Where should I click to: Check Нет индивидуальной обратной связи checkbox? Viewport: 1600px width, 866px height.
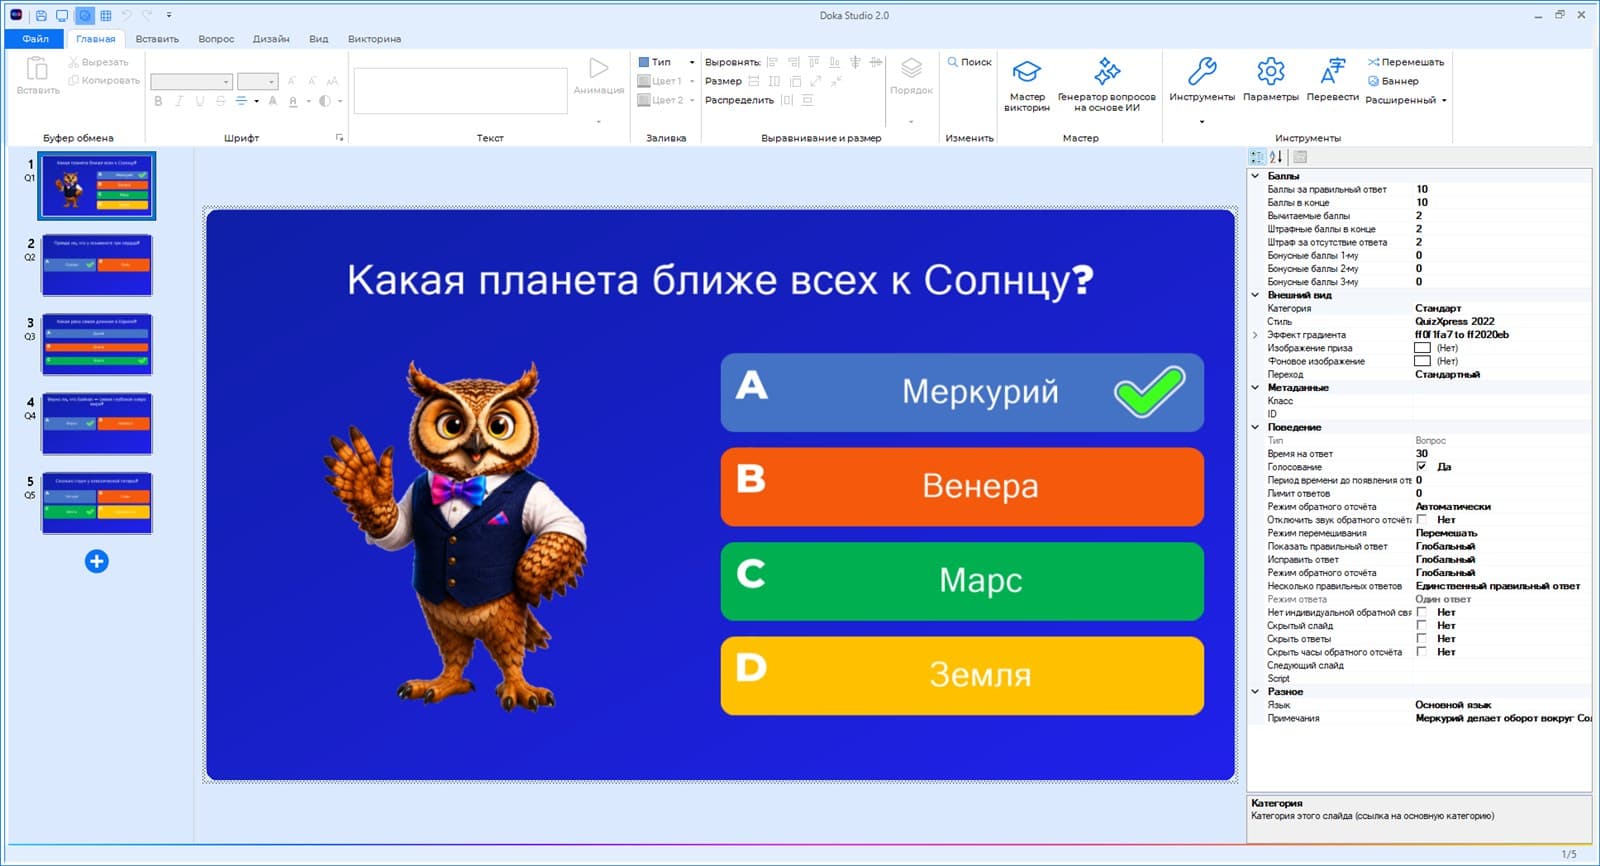click(1421, 612)
